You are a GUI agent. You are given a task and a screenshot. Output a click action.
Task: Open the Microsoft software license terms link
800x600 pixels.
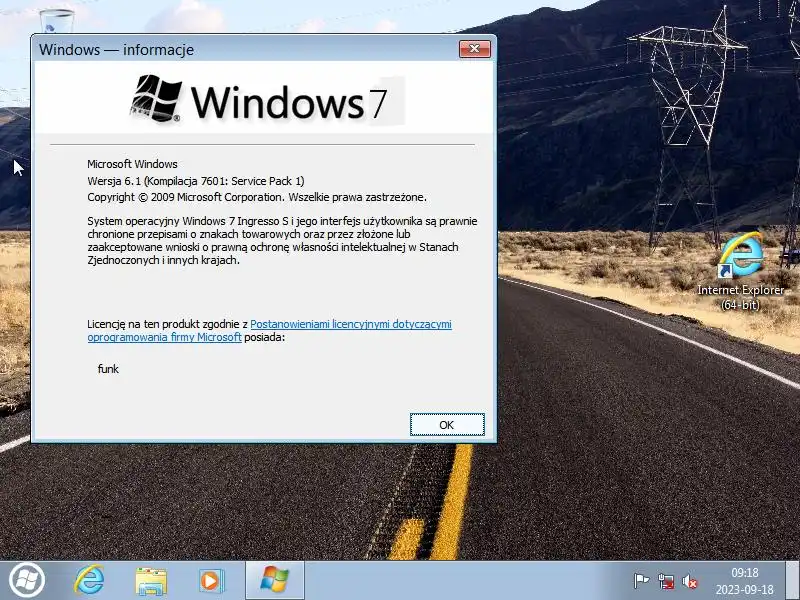point(269,331)
